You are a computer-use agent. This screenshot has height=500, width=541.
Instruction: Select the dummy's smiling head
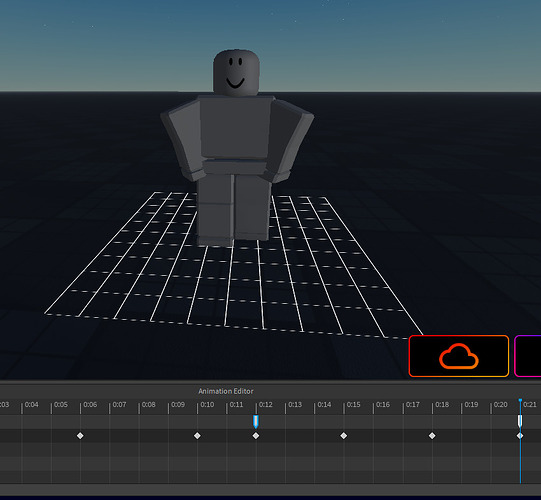(236, 72)
